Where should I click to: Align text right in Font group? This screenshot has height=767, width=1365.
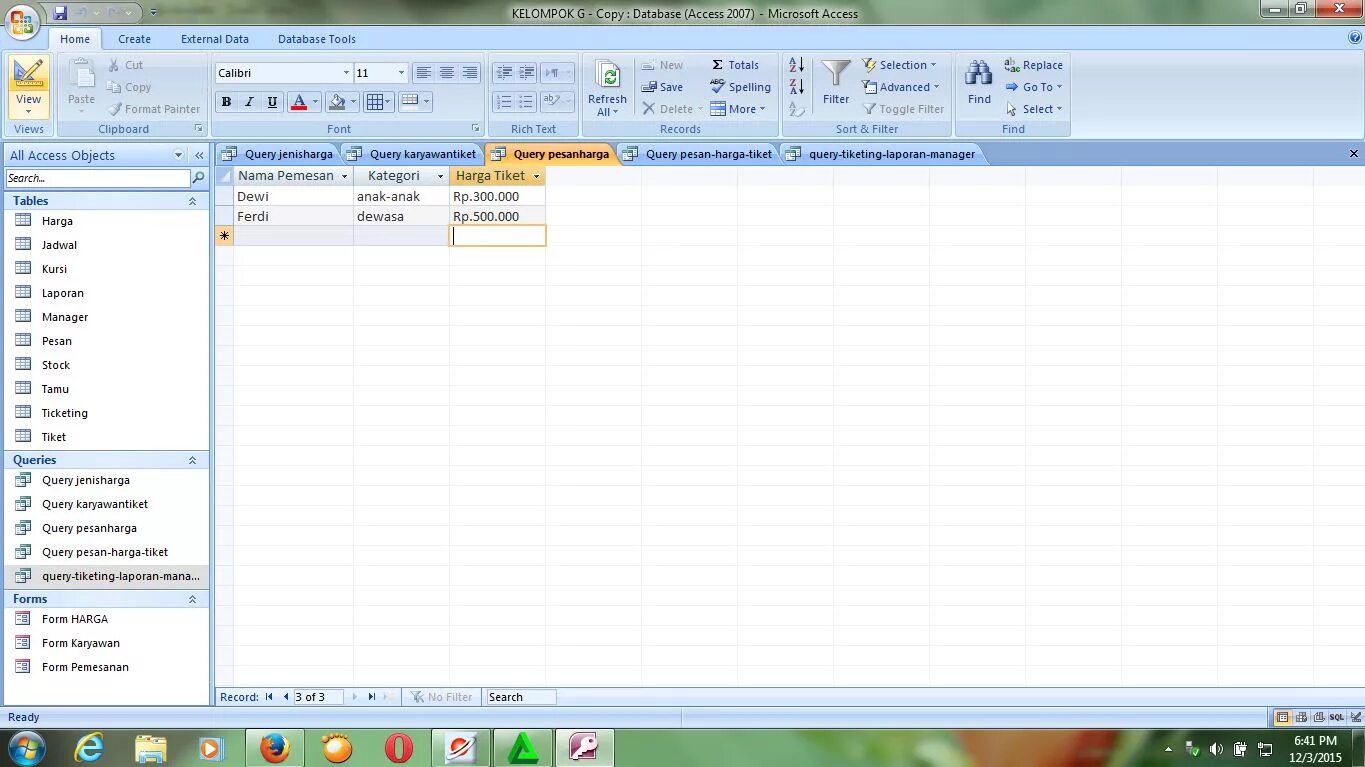point(469,73)
